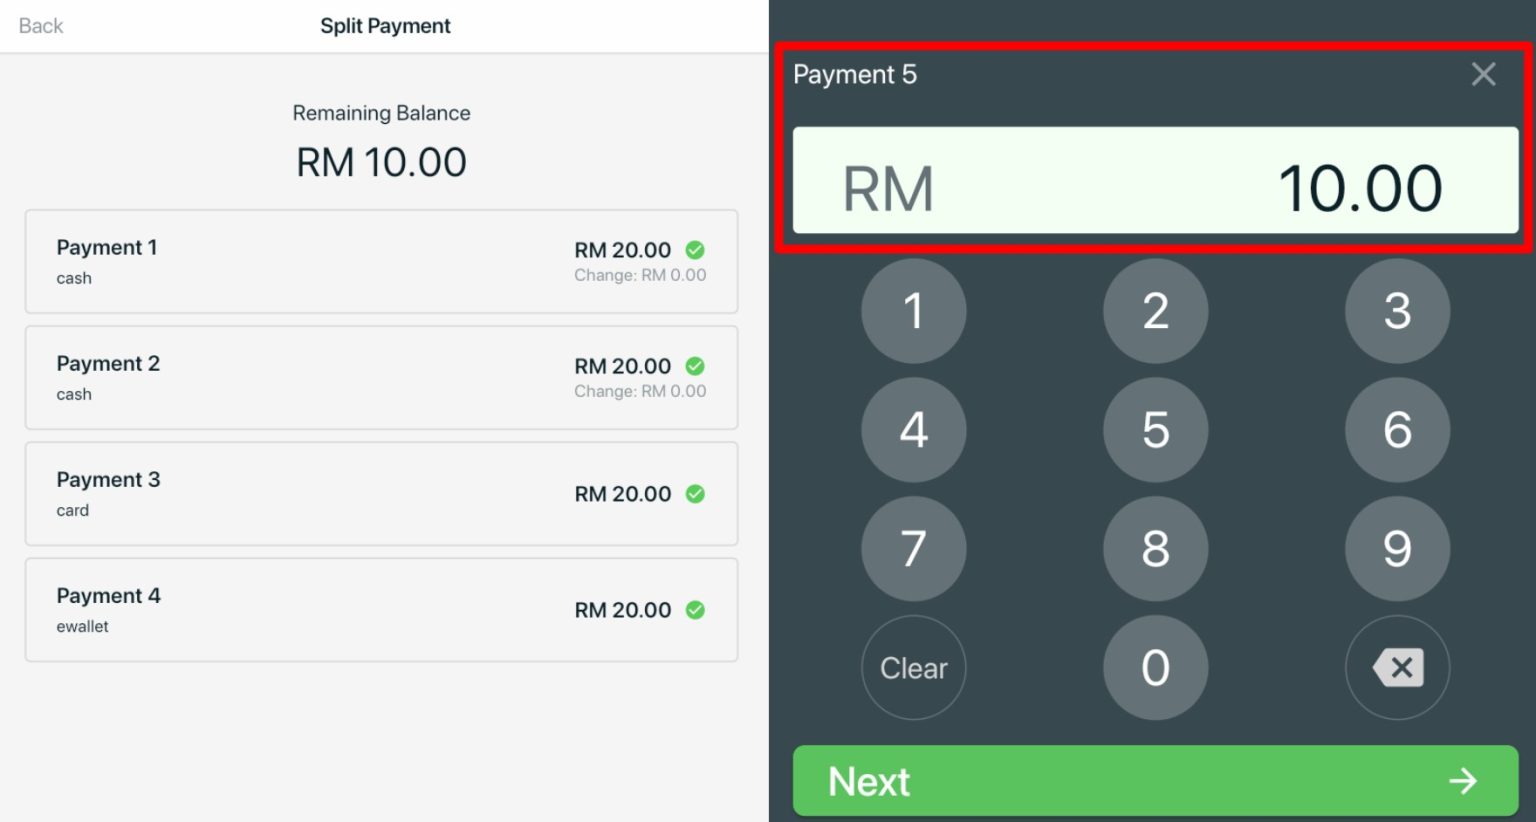
Task: Select the Payment 2 cash entry
Action: pyautogui.click(x=381, y=377)
